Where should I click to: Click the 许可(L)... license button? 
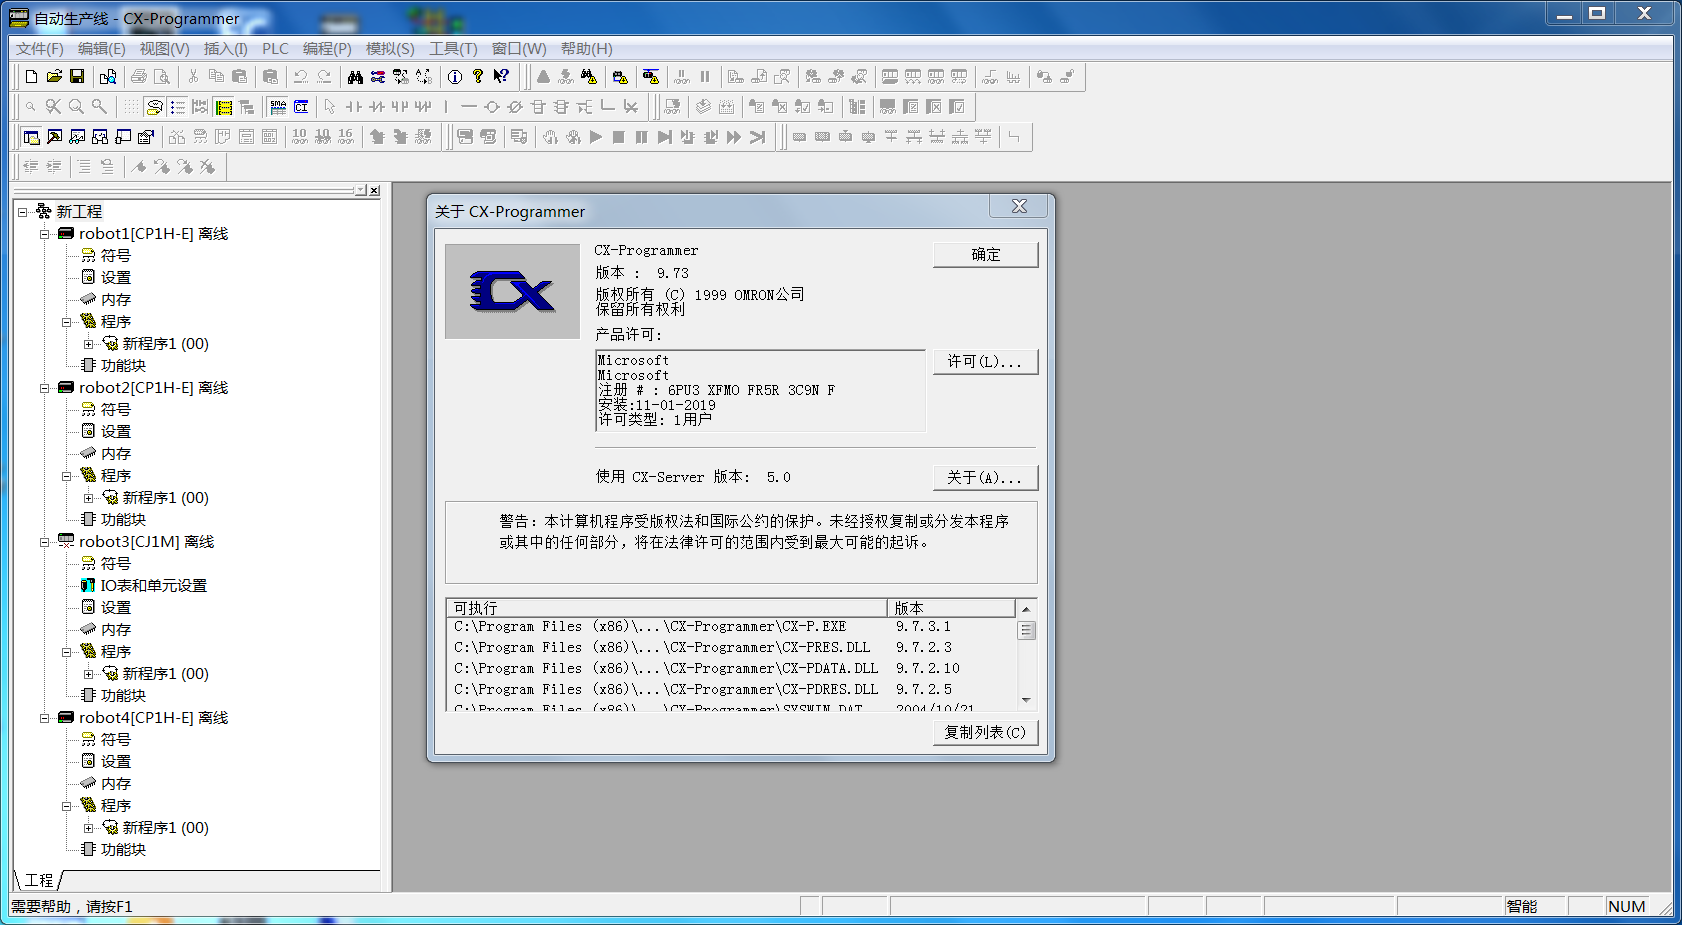click(x=985, y=362)
